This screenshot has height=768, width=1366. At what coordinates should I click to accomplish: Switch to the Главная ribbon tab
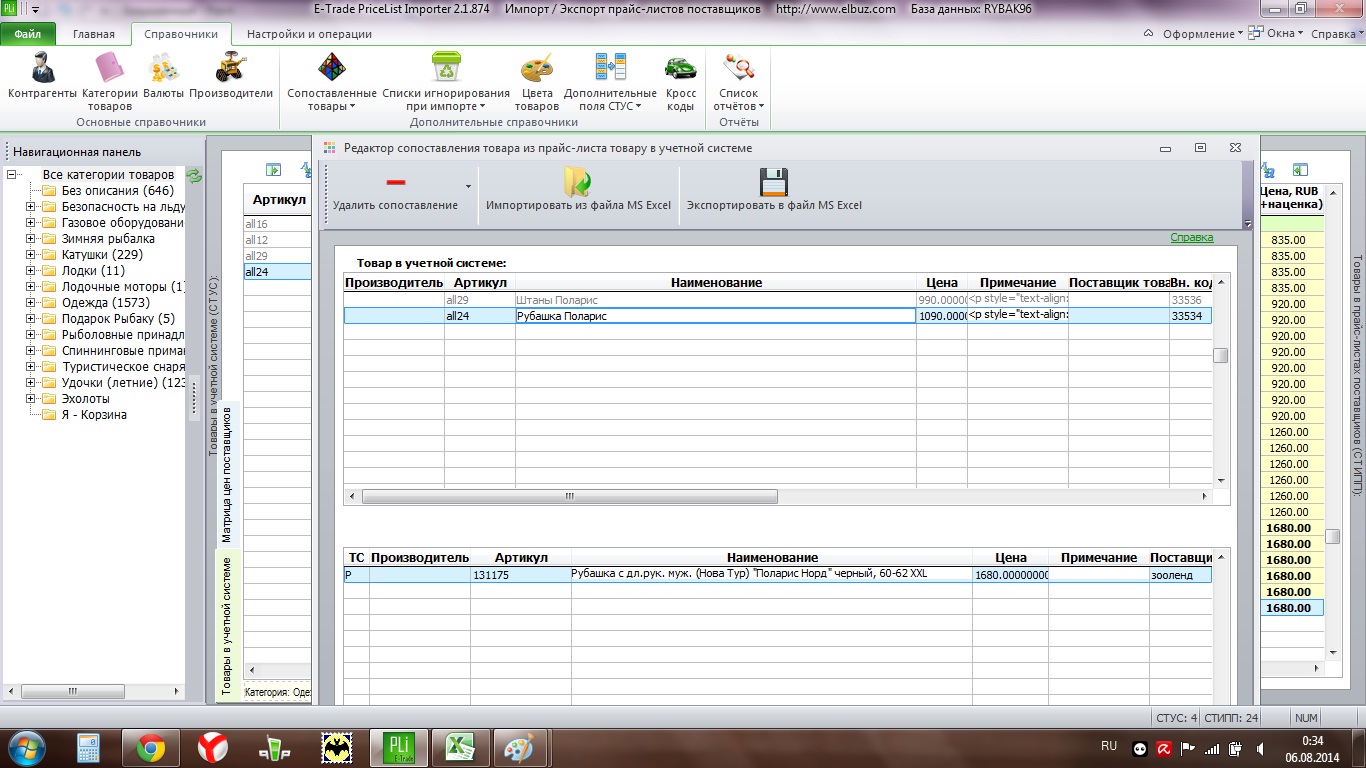[x=94, y=33]
